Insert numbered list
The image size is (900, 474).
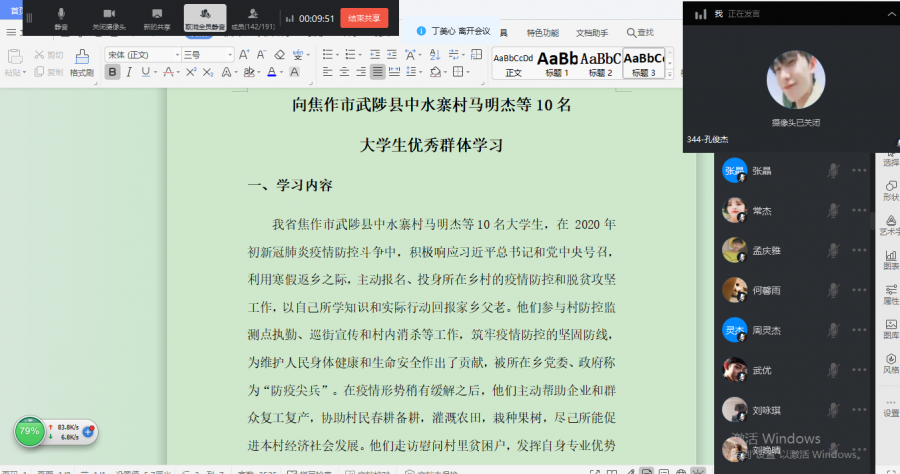[350, 55]
